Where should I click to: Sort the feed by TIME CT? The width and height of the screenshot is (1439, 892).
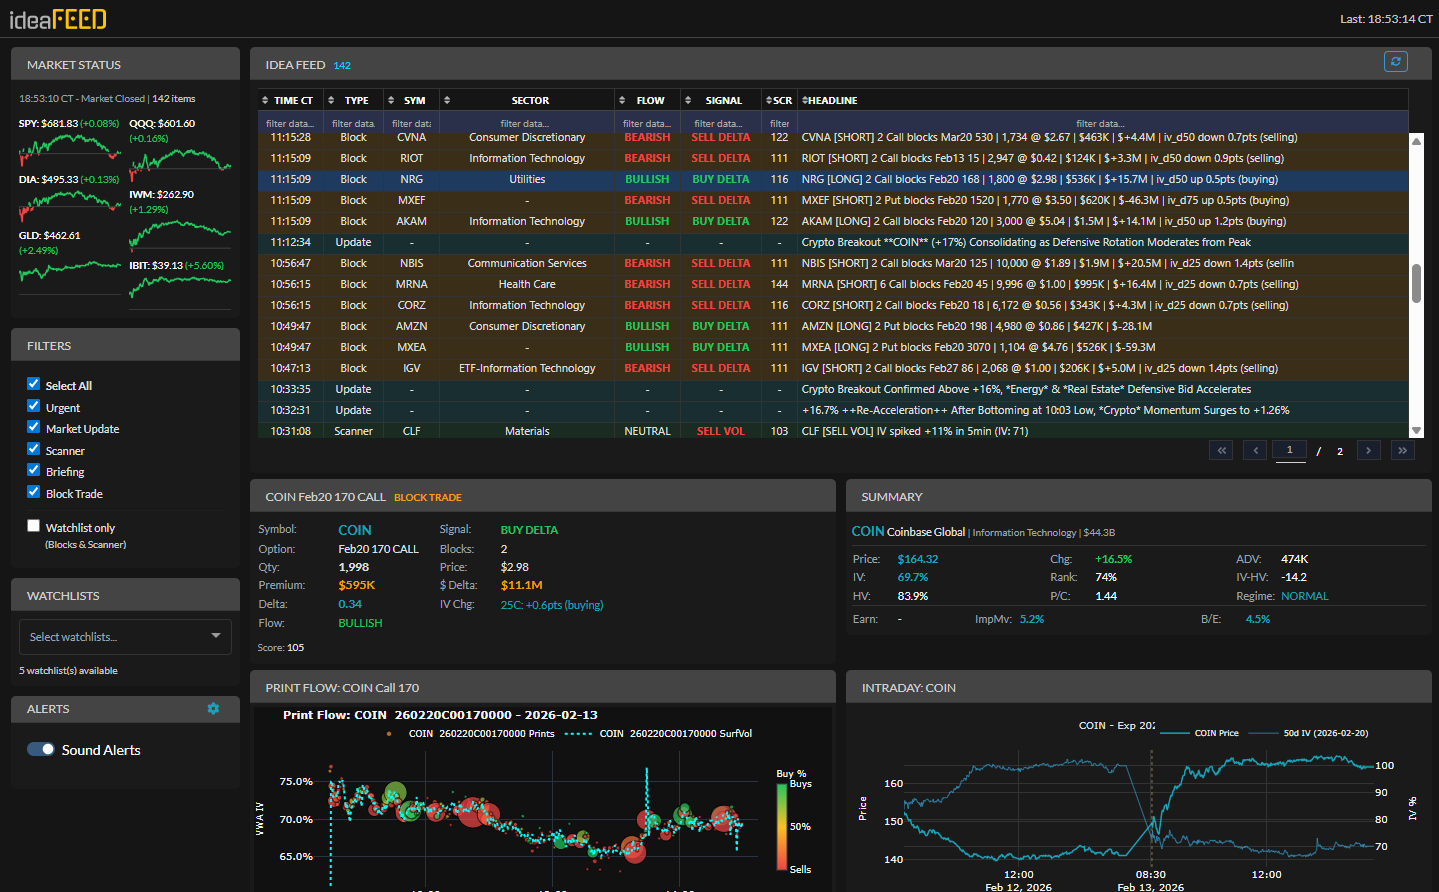[x=293, y=101]
